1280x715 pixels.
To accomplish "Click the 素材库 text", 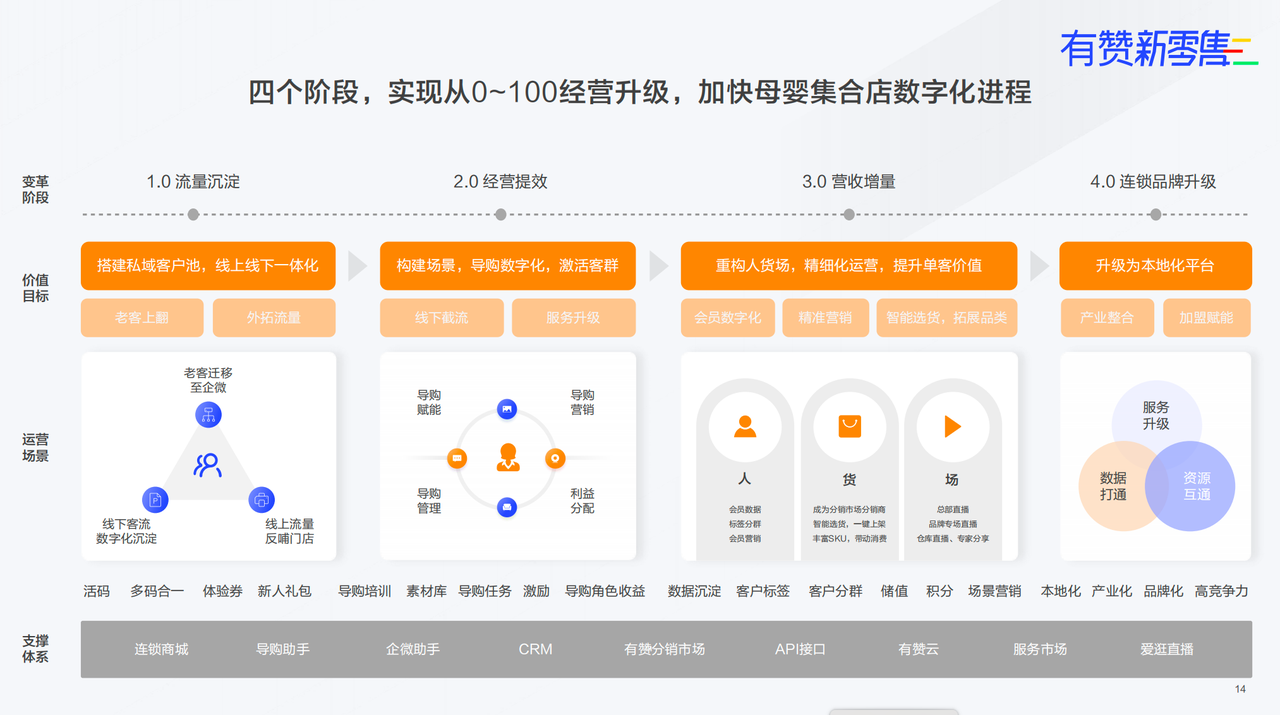I will pyautogui.click(x=426, y=591).
